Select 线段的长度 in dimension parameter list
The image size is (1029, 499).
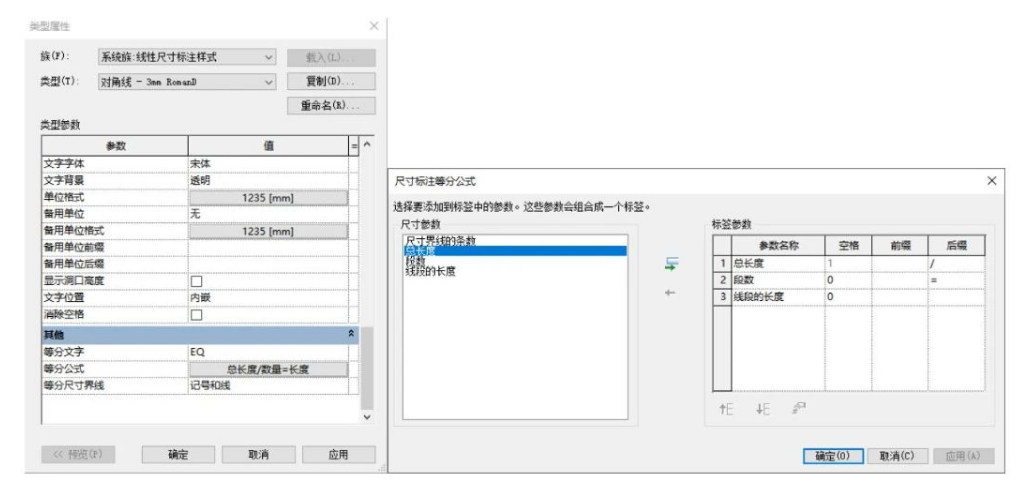pos(430,271)
